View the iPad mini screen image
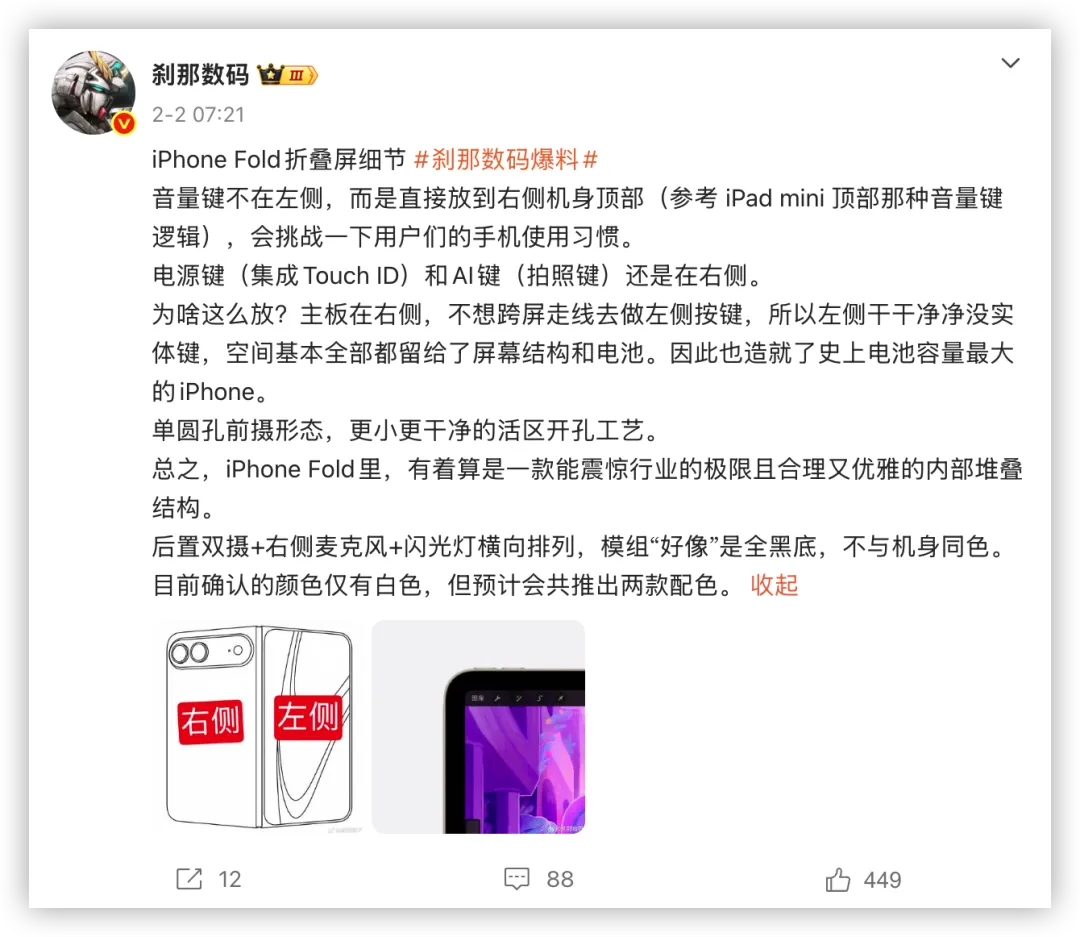Image resolution: width=1080 pixels, height=937 pixels. point(478,727)
